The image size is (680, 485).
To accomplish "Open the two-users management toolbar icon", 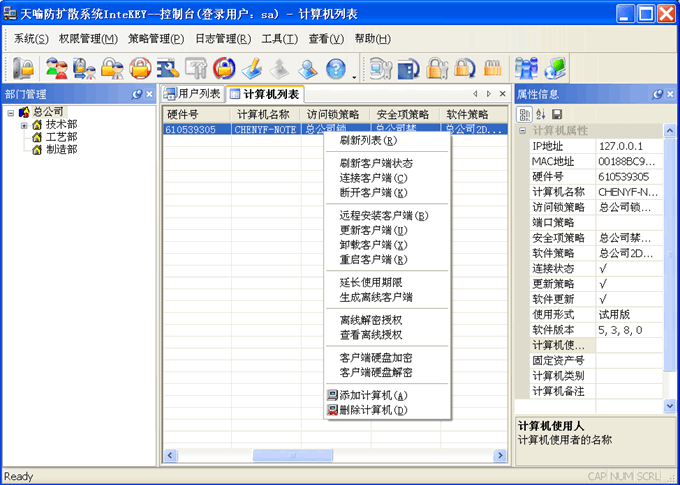I will point(57,69).
